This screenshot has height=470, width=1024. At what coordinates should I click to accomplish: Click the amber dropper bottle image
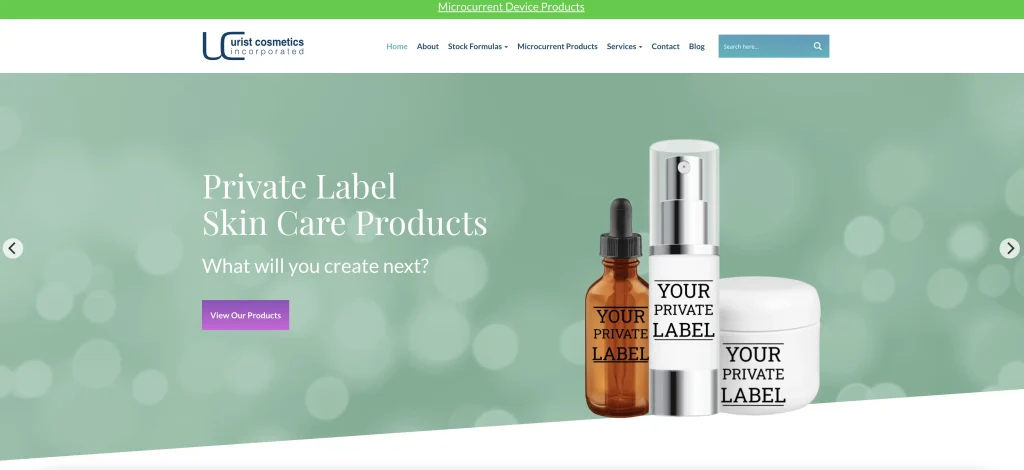pos(616,309)
